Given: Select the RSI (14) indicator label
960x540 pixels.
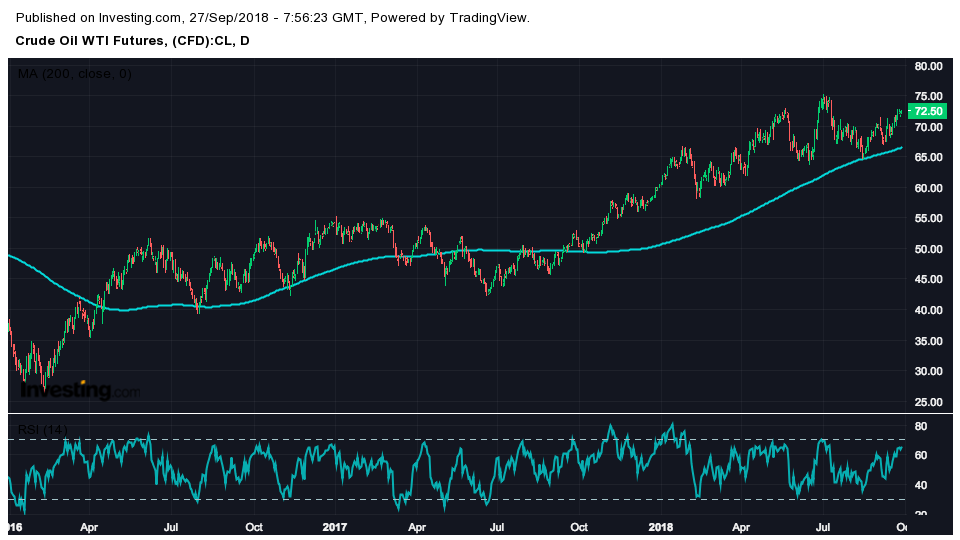Looking at the screenshot, I should coord(43,430).
